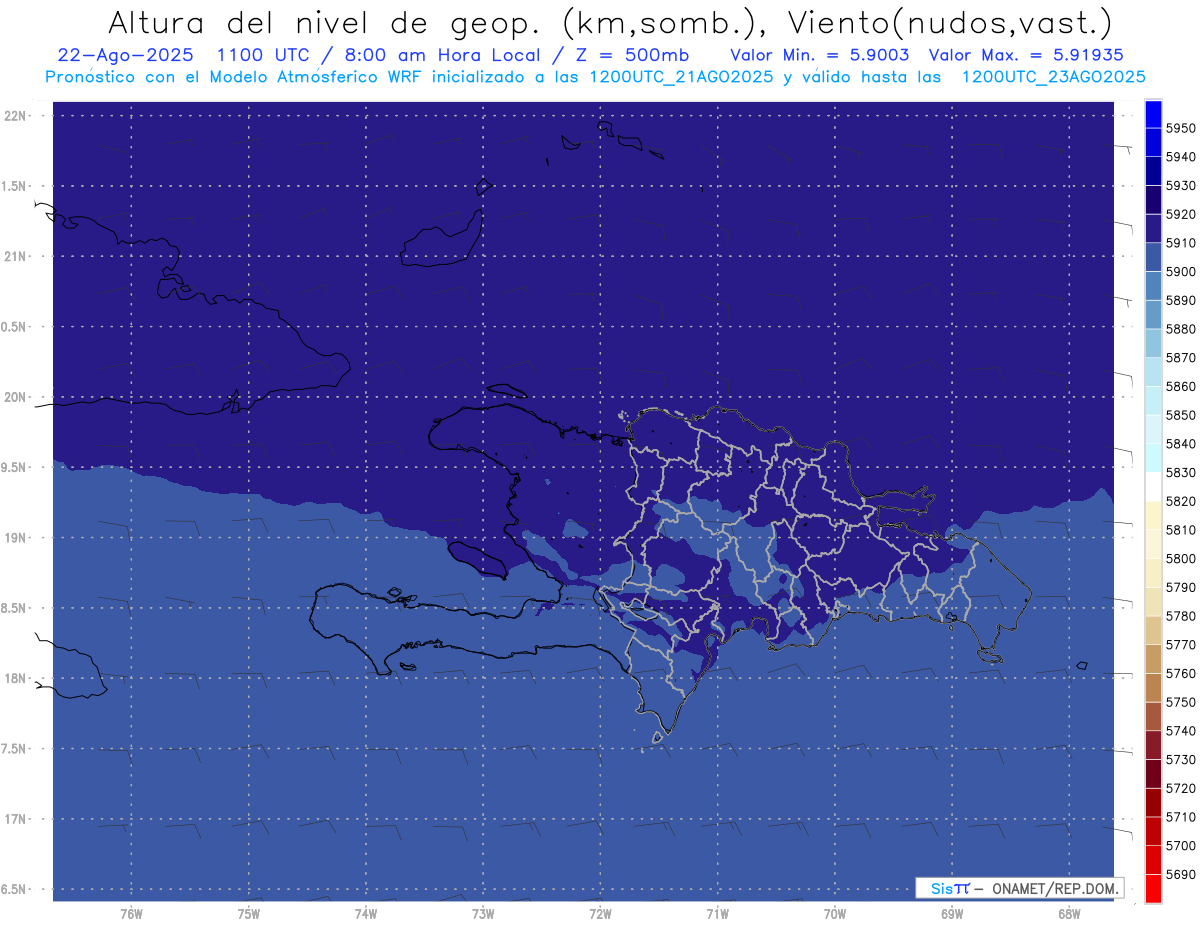Click the "17N" latitude label

point(16,819)
